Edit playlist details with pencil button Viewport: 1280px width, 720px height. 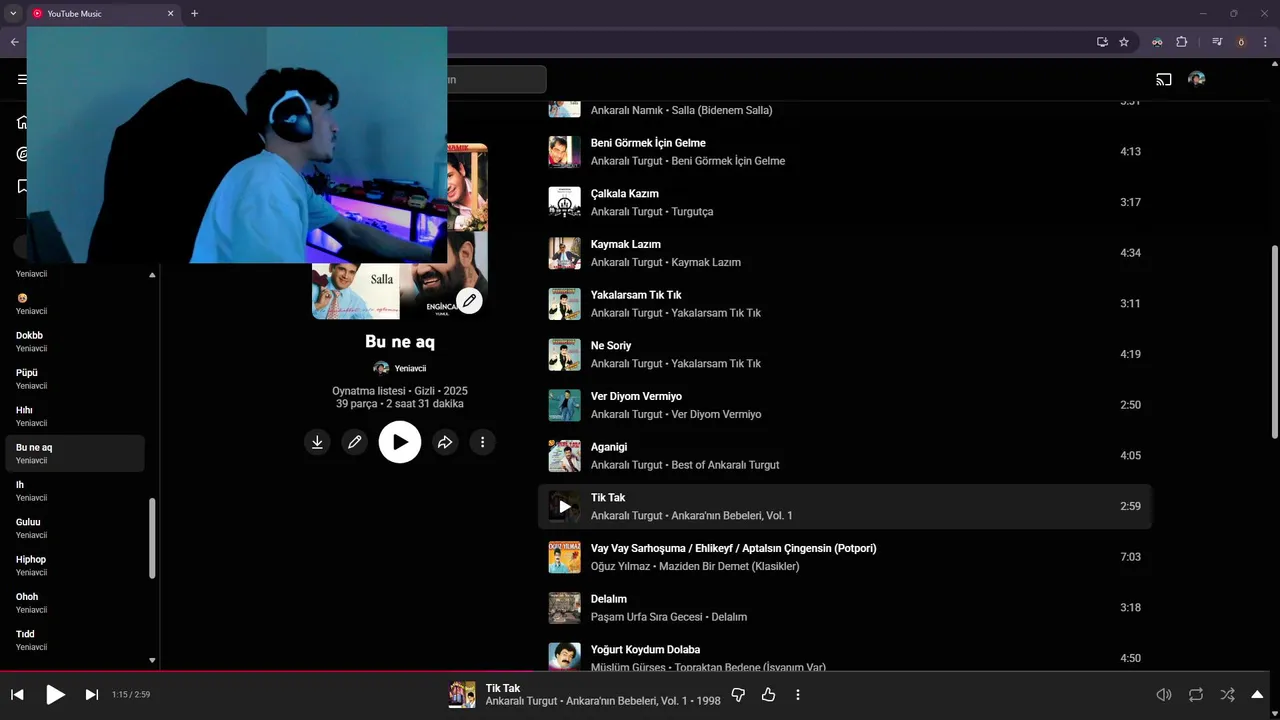click(354, 442)
